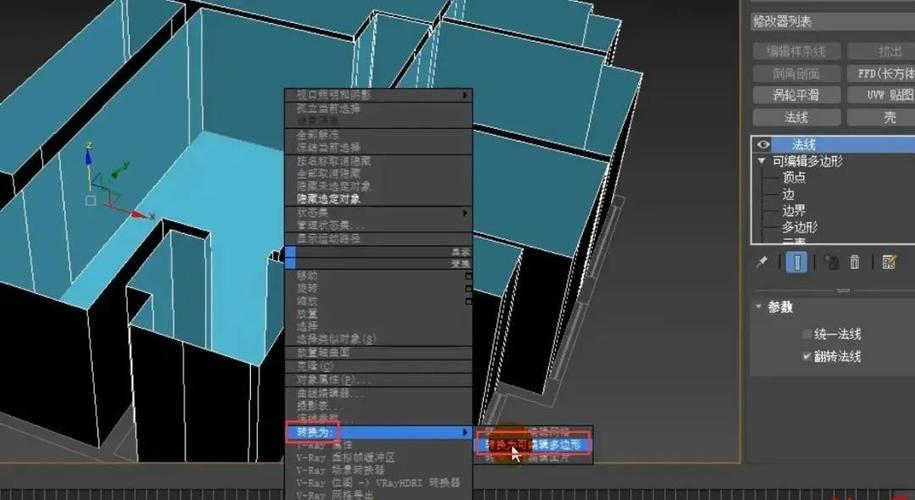Click the make unique icon

831,262
